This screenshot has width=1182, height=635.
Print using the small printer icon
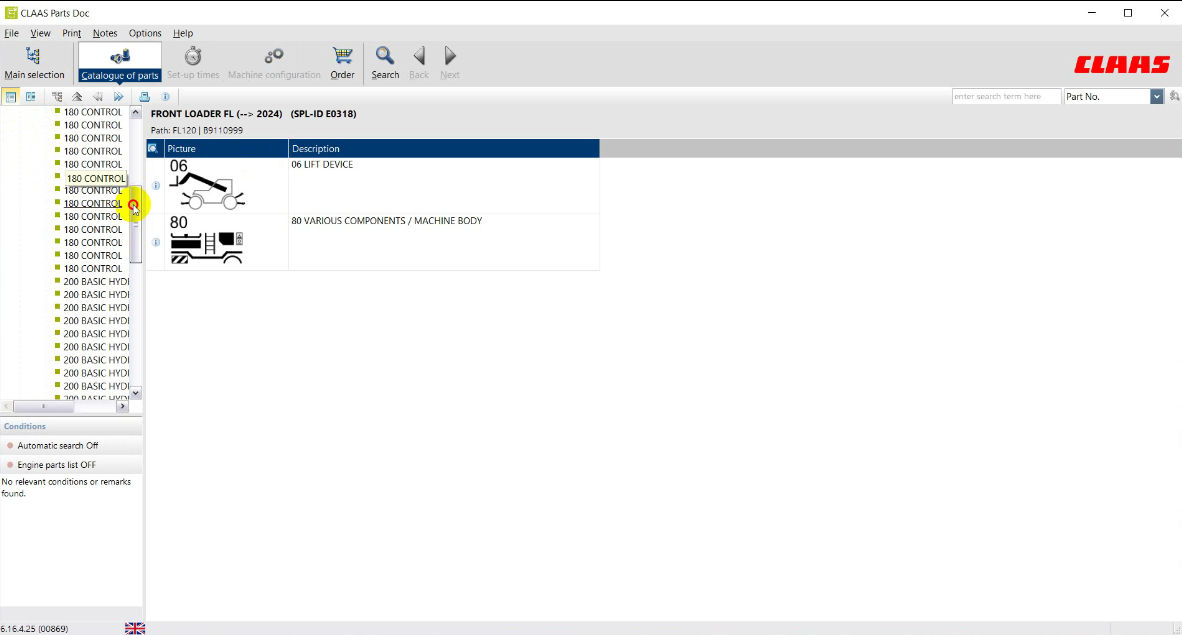145,97
